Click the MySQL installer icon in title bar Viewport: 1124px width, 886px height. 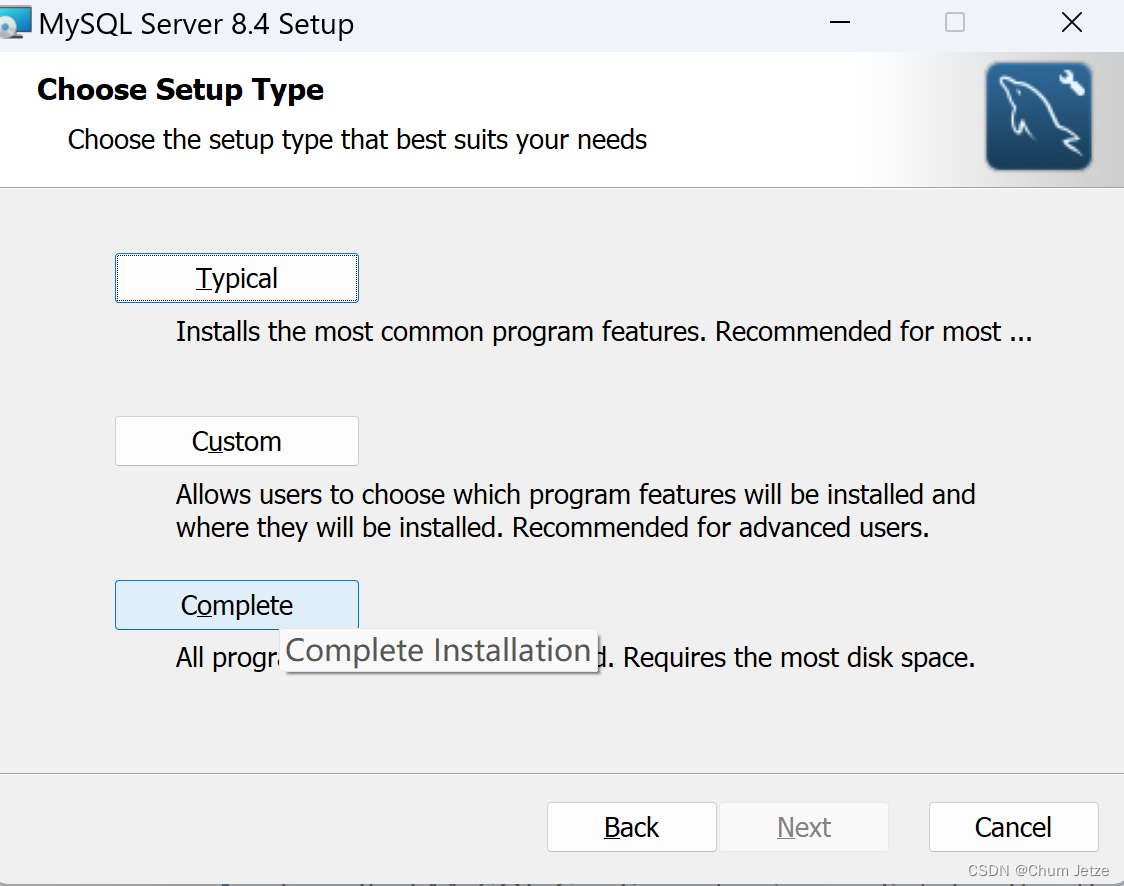tap(15, 22)
